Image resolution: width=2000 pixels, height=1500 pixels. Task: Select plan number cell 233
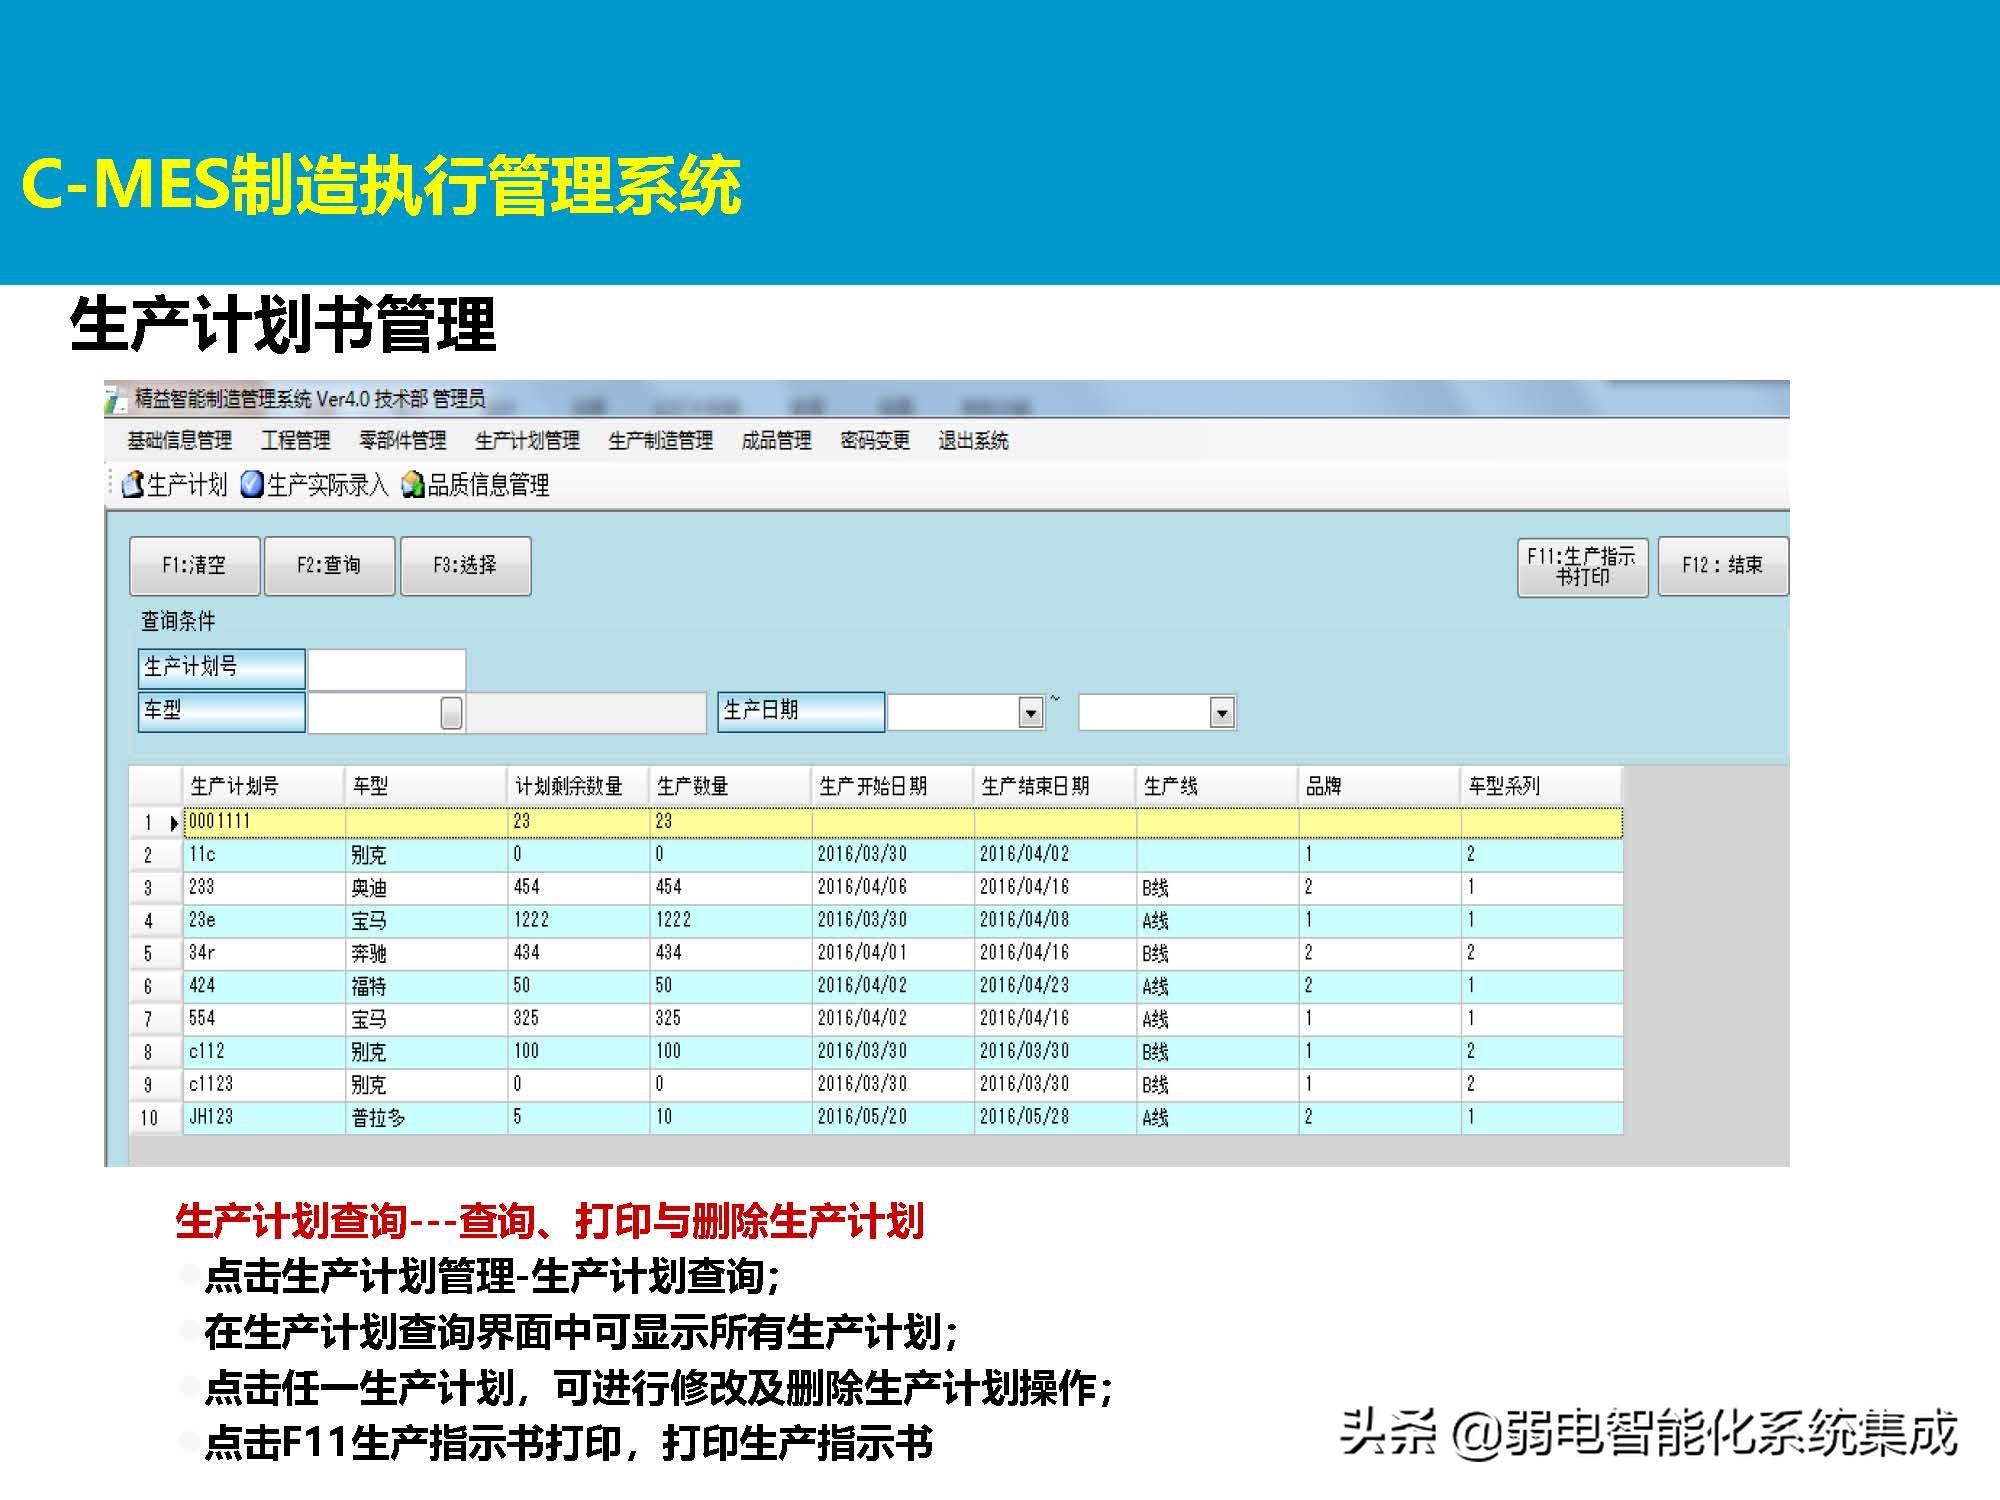pos(264,888)
